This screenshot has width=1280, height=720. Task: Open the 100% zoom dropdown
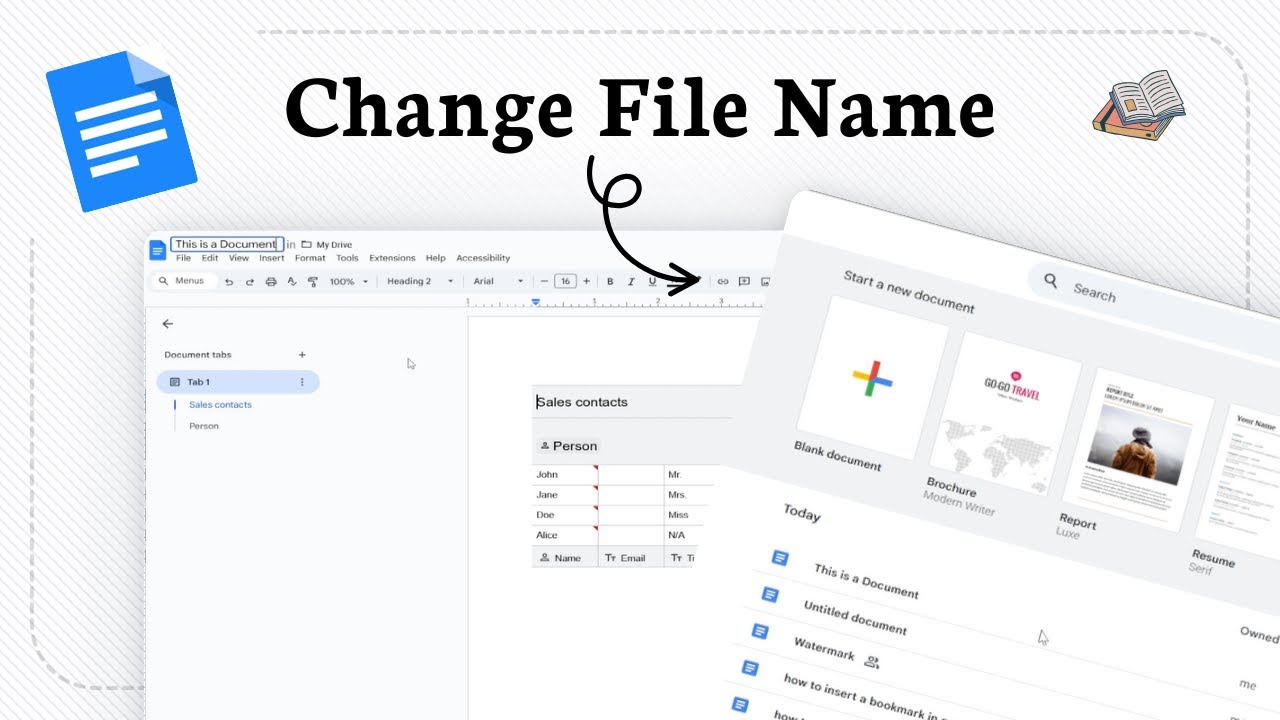[x=349, y=282]
